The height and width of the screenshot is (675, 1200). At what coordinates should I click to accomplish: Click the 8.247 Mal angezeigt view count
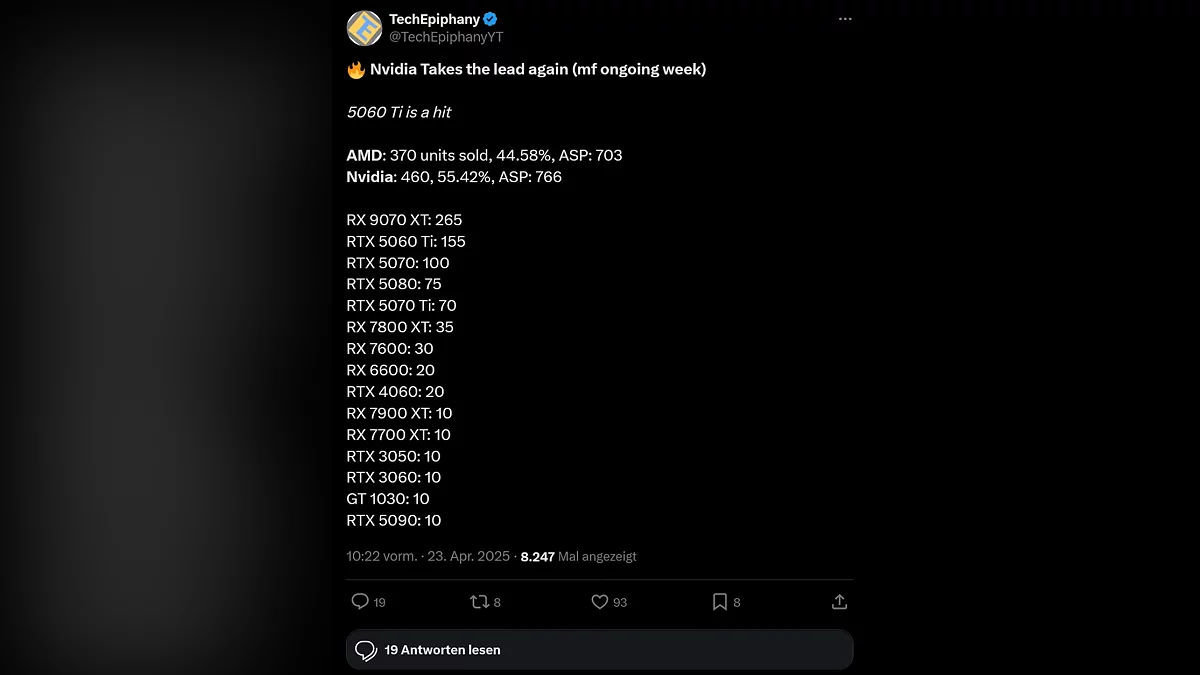(578, 556)
